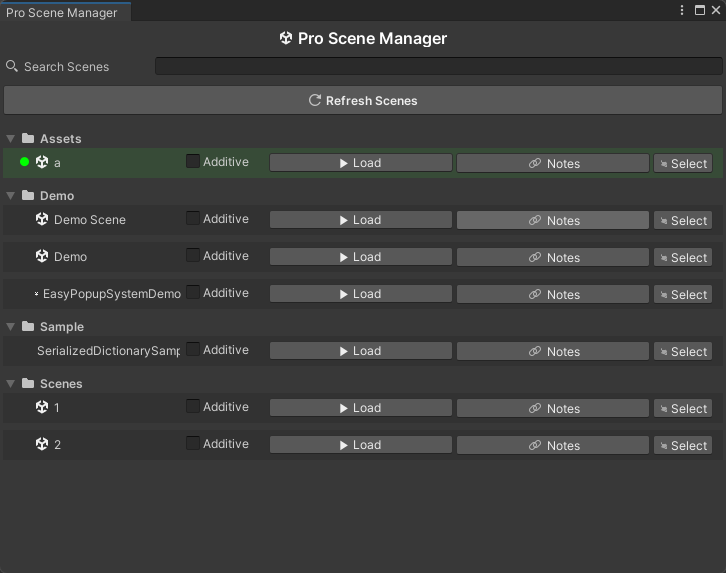Collapse the Scenes folder group

click(x=11, y=383)
